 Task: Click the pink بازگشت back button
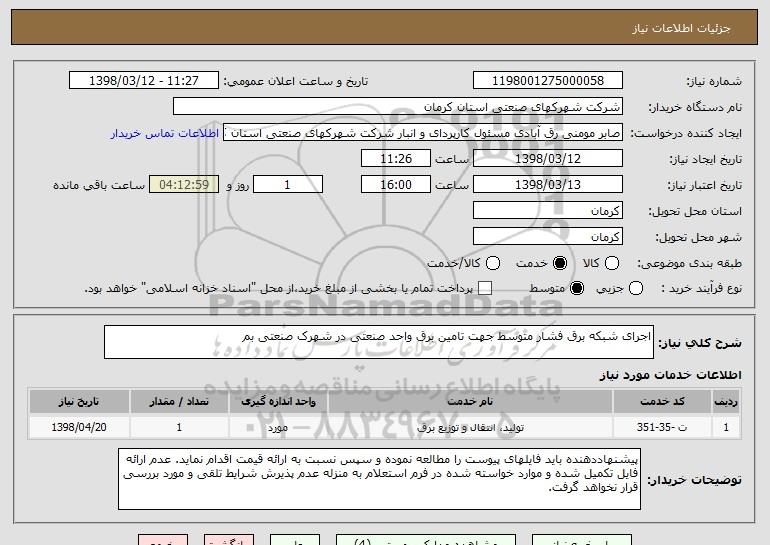pyautogui.click(x=229, y=540)
